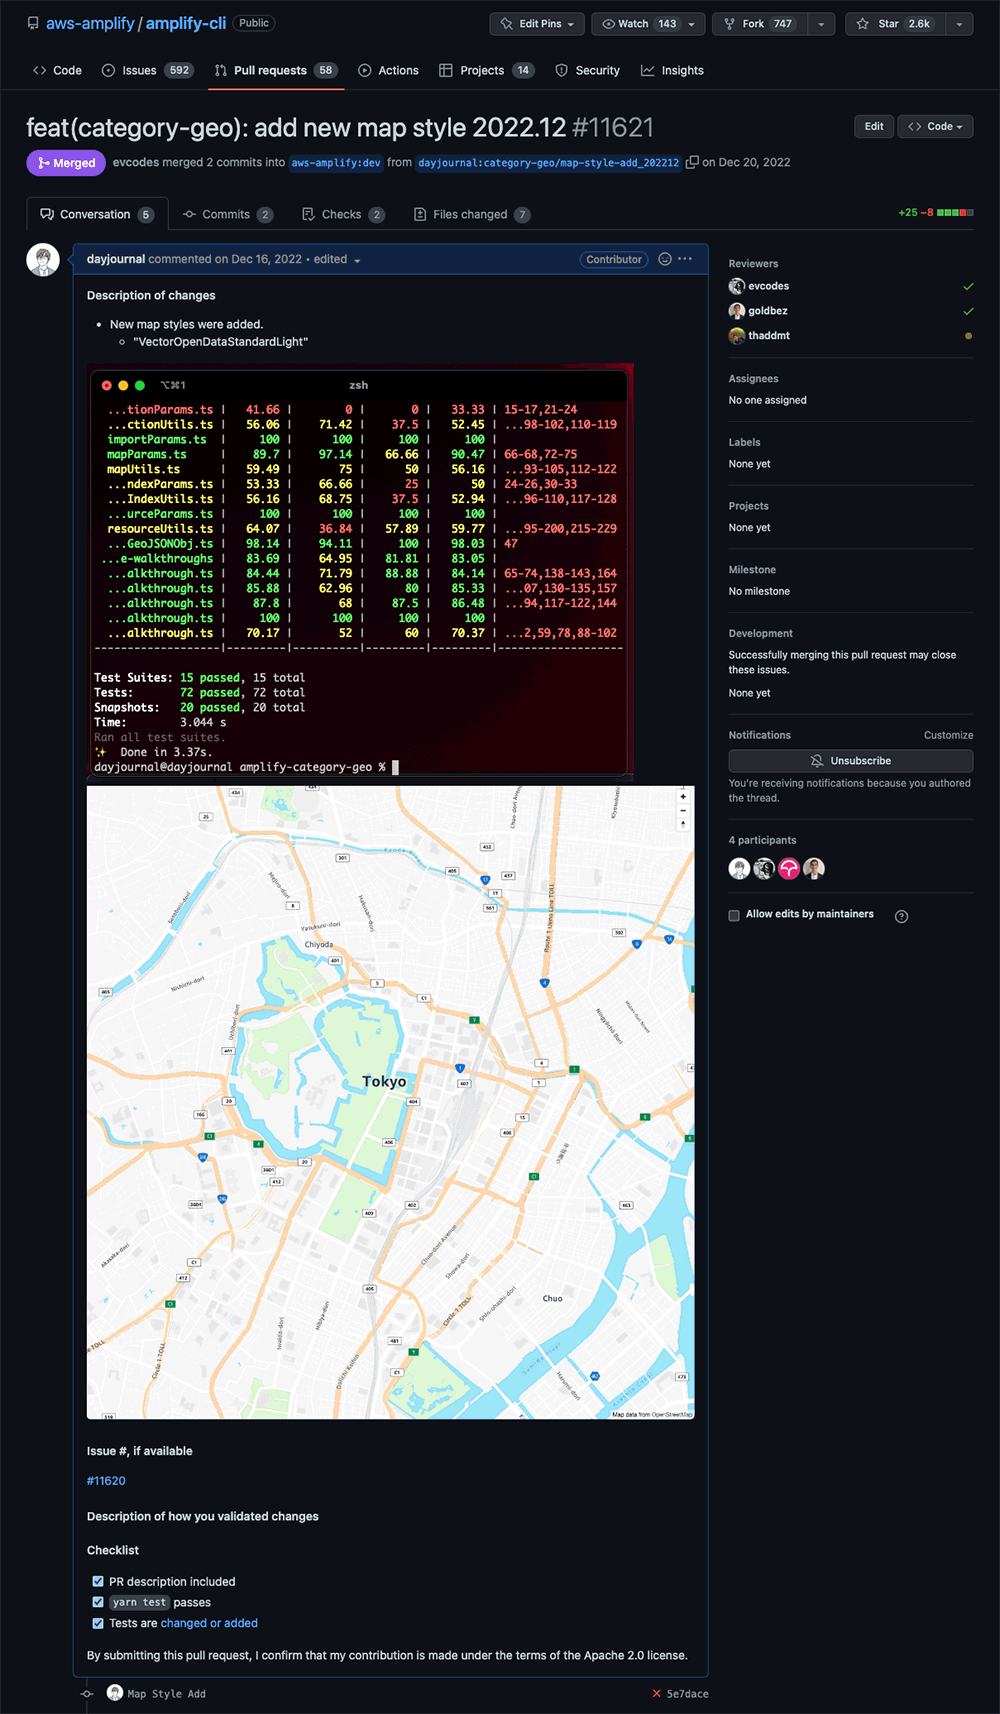Click dayjournal author name in comment header
The image size is (1000, 1714).
116,259
